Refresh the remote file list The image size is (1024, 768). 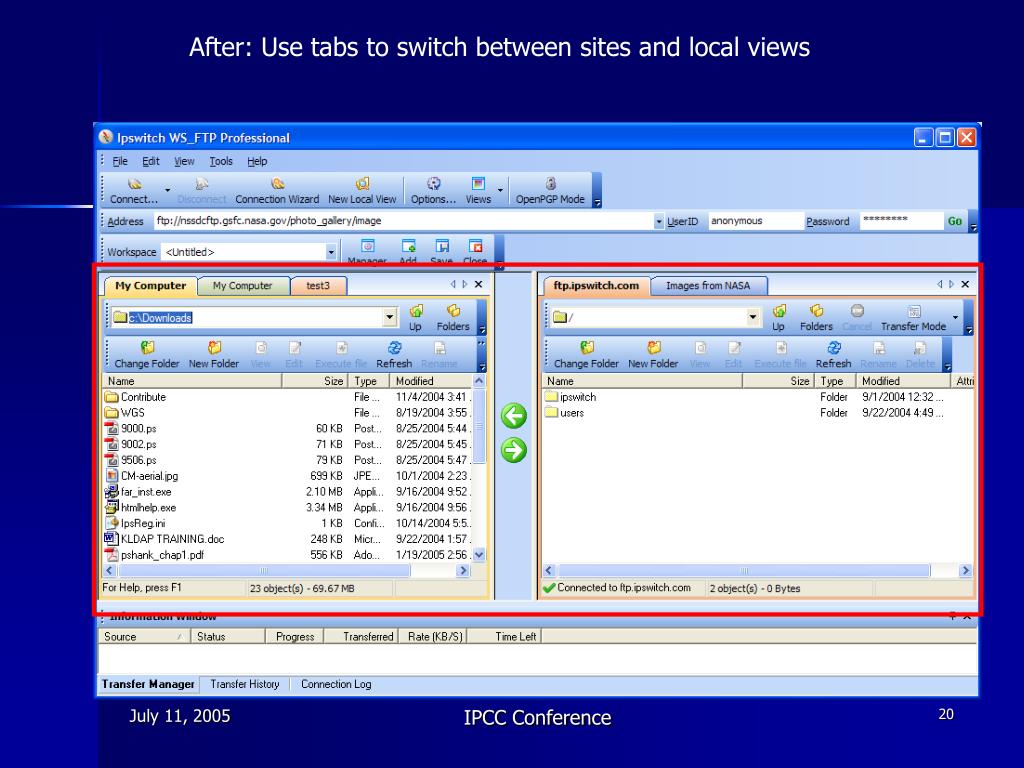click(x=833, y=355)
